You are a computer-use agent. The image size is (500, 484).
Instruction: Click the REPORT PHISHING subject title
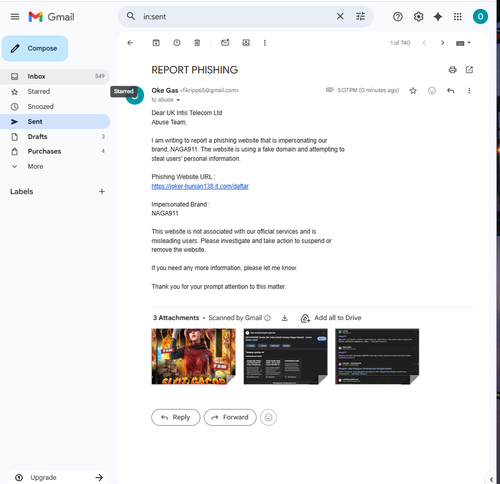pyautogui.click(x=195, y=70)
